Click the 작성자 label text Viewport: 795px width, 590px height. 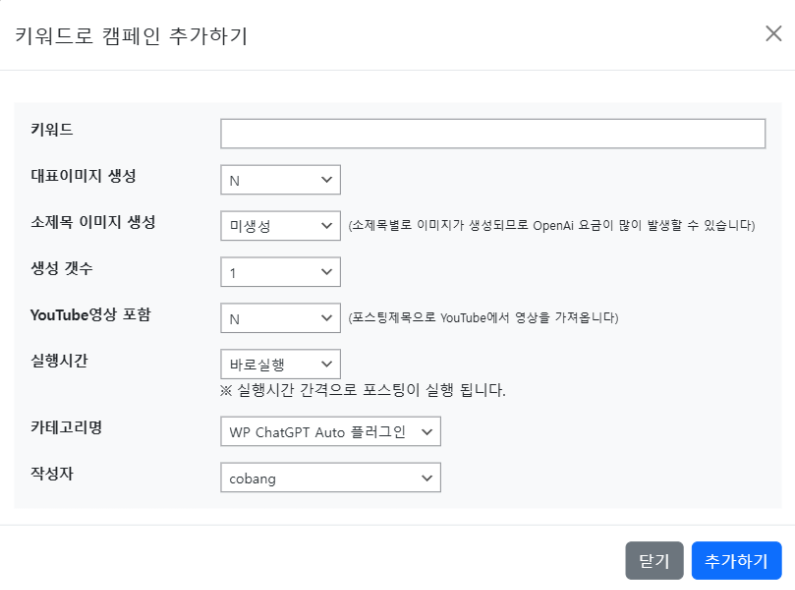[52, 473]
